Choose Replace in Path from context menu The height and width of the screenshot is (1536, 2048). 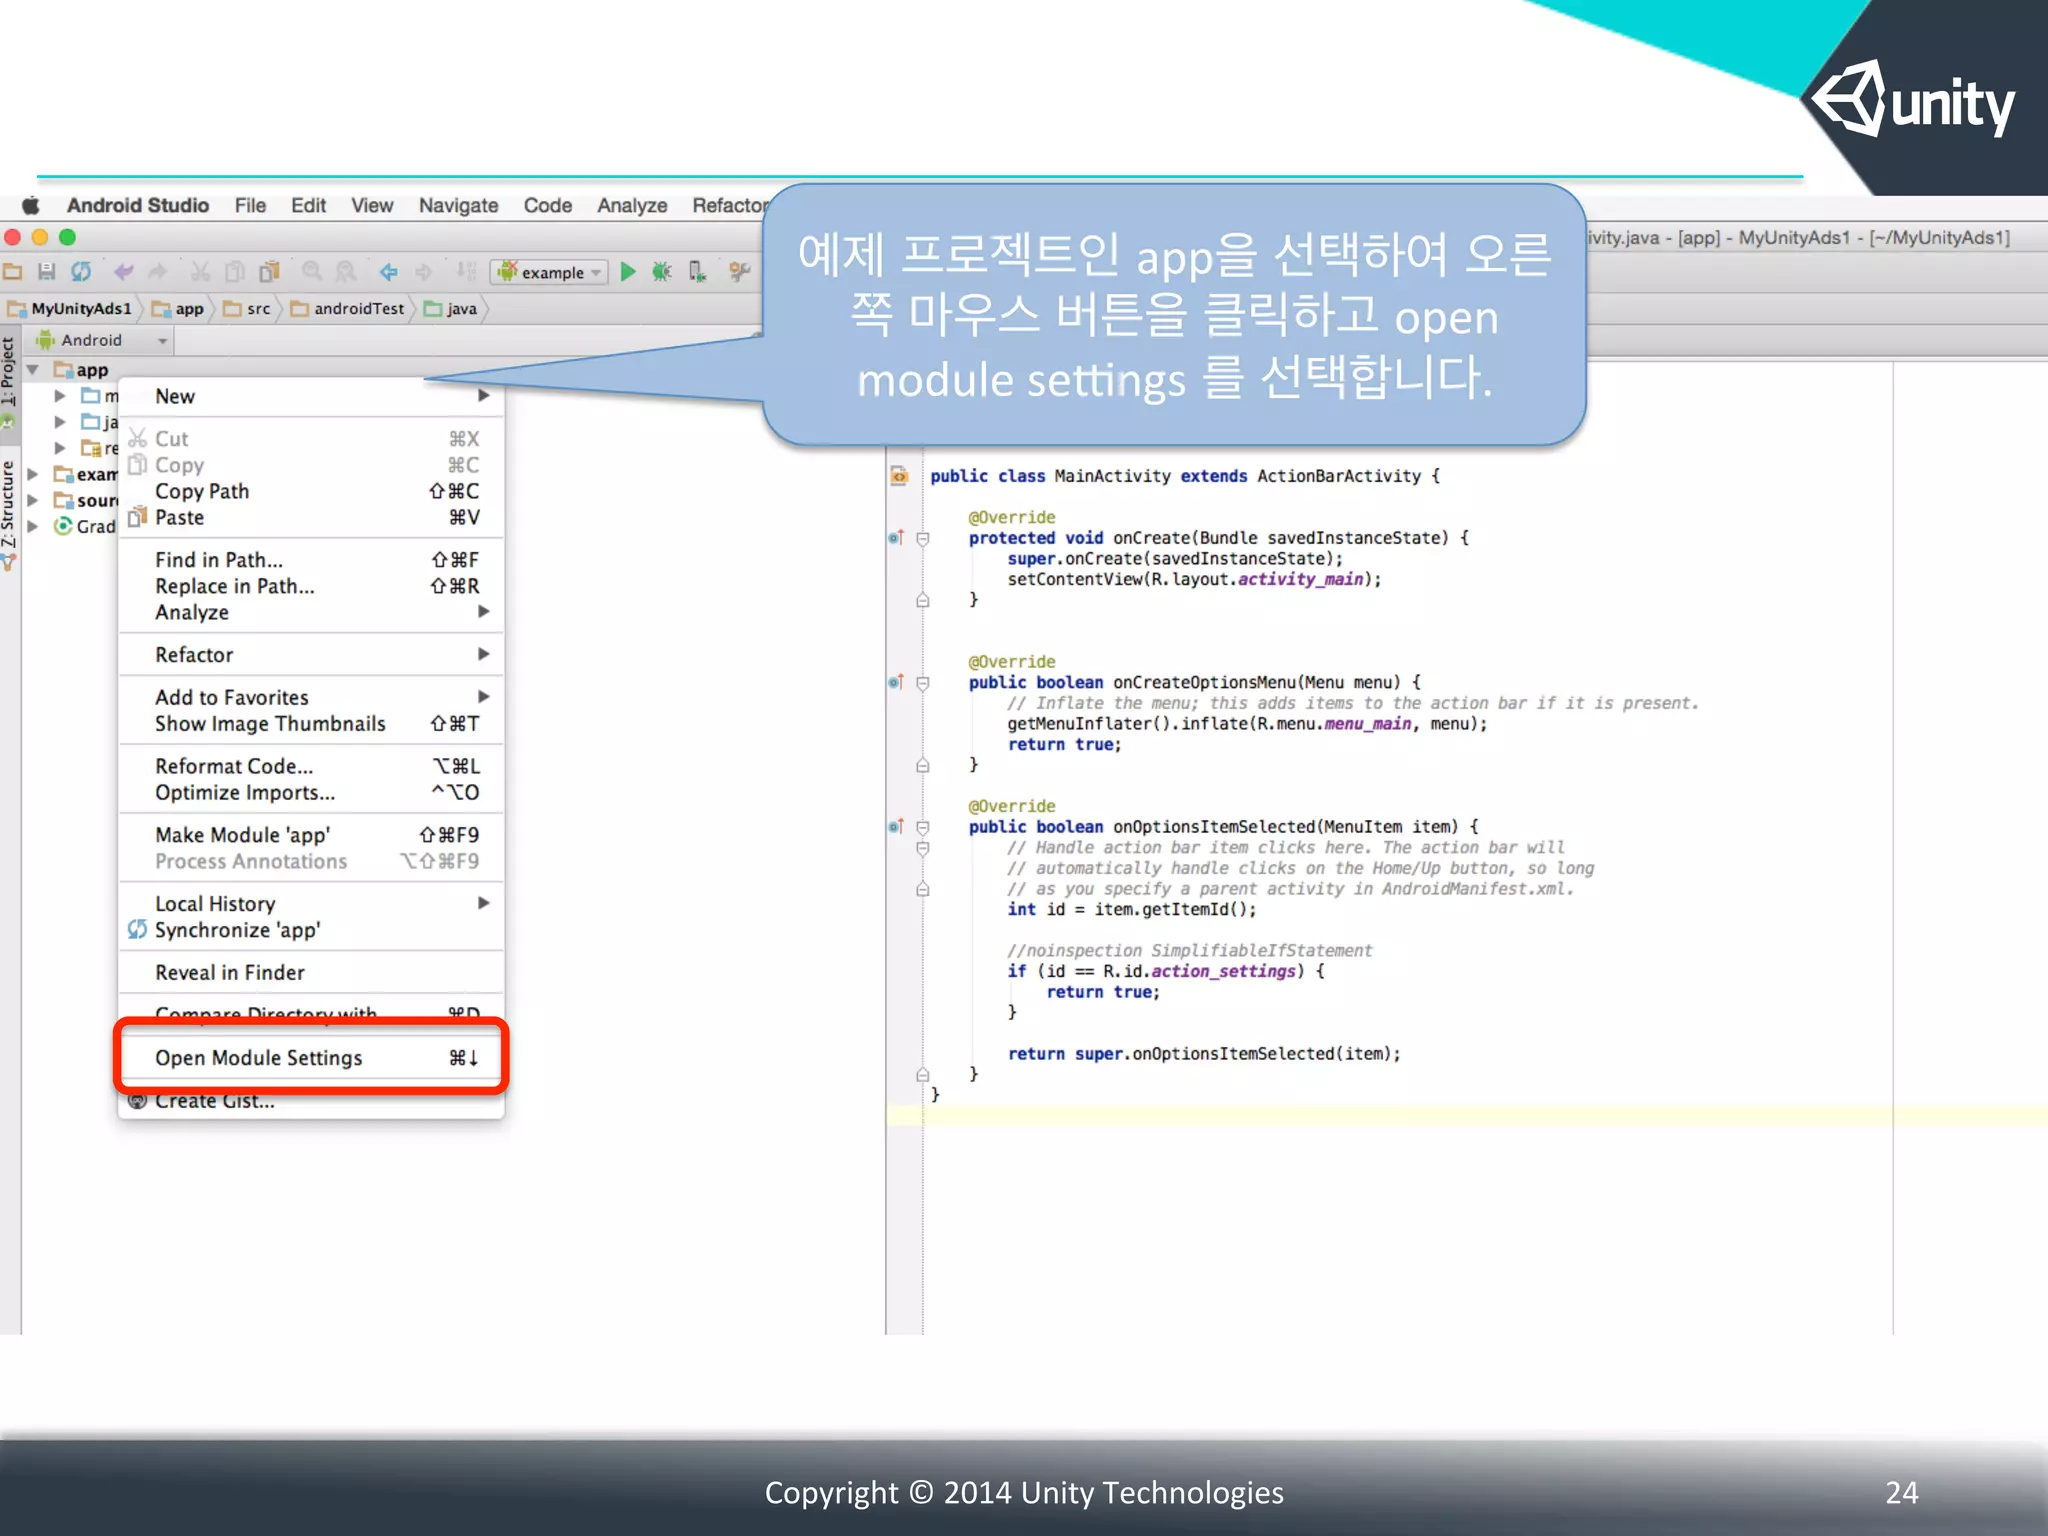click(x=311, y=586)
